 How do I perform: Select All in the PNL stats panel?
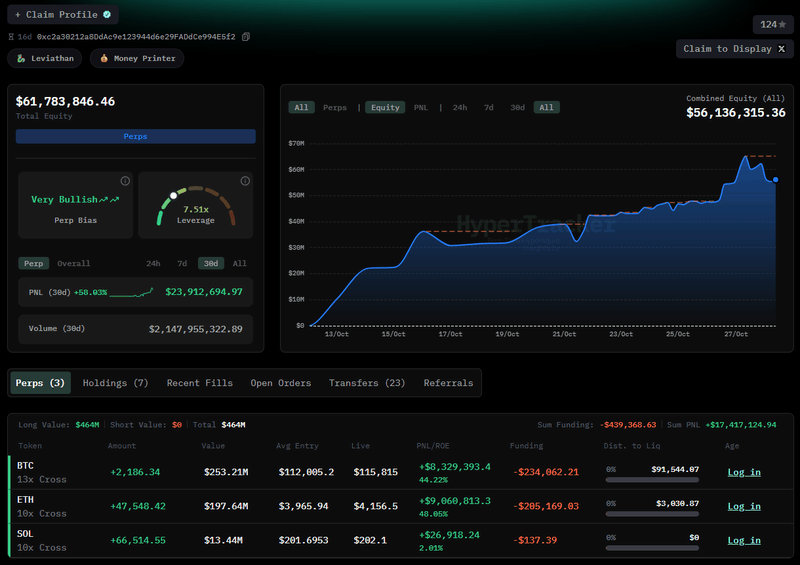(239, 263)
